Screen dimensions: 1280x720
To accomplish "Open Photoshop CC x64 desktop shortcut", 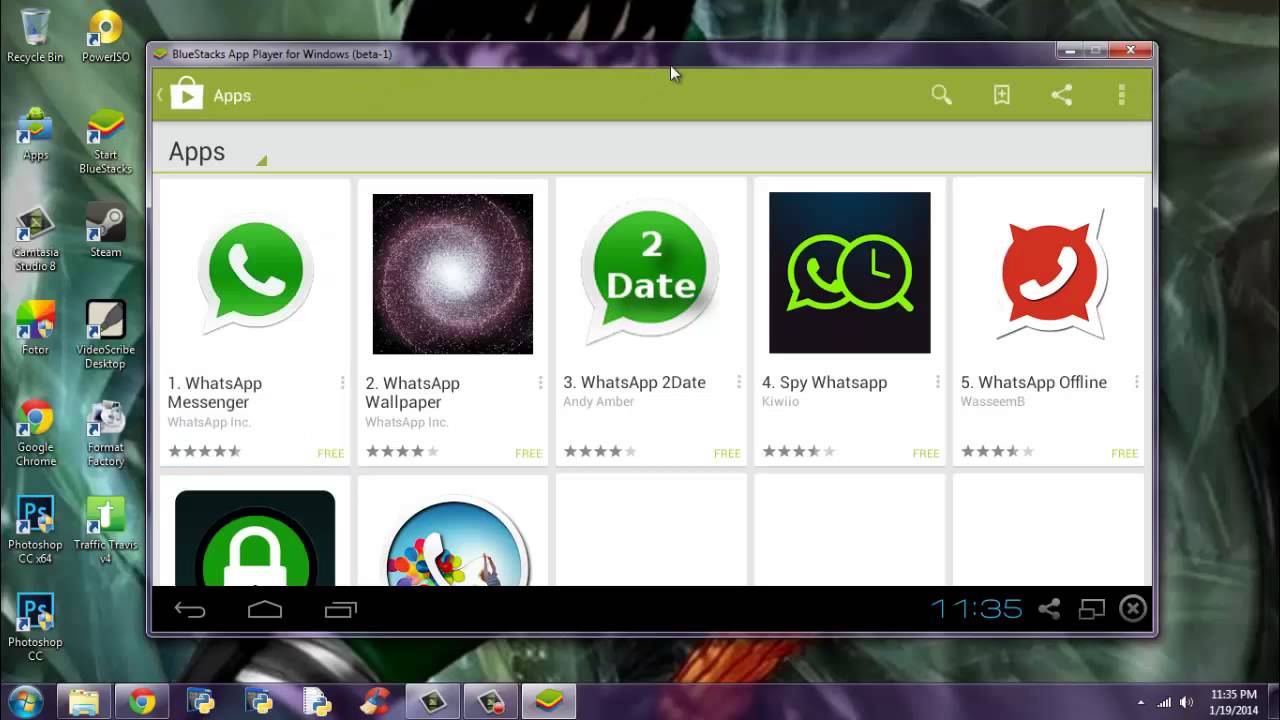I will (x=35, y=530).
